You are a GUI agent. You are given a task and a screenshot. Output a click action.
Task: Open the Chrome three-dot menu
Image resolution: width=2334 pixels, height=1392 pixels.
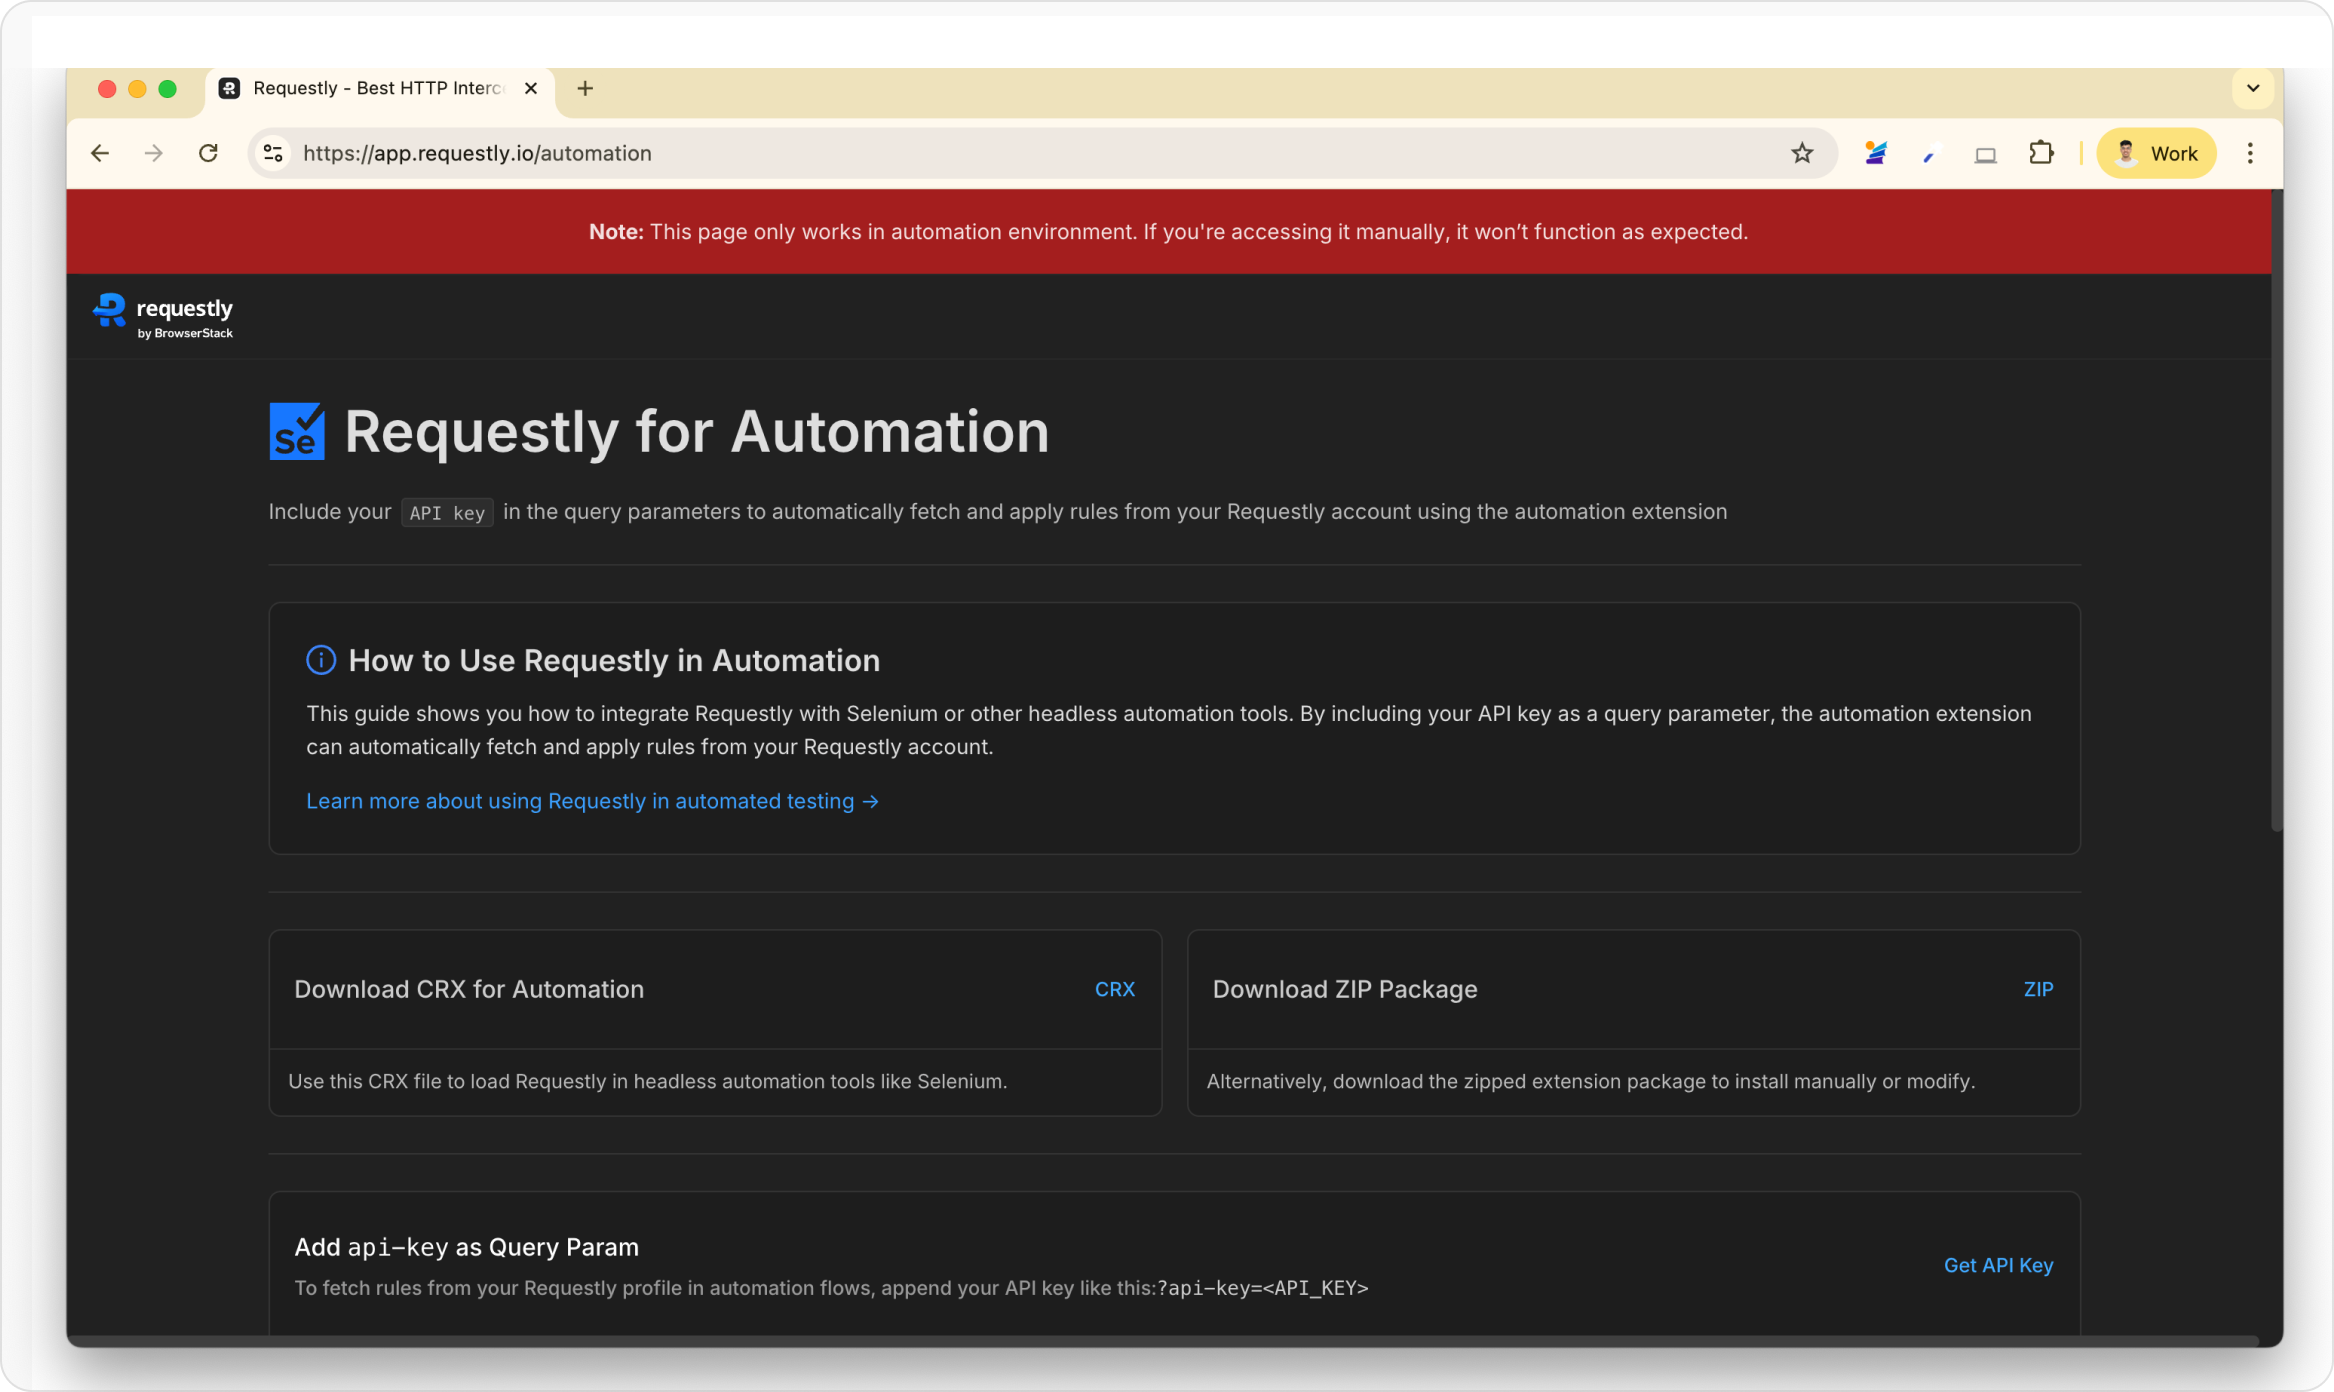[x=2250, y=153]
